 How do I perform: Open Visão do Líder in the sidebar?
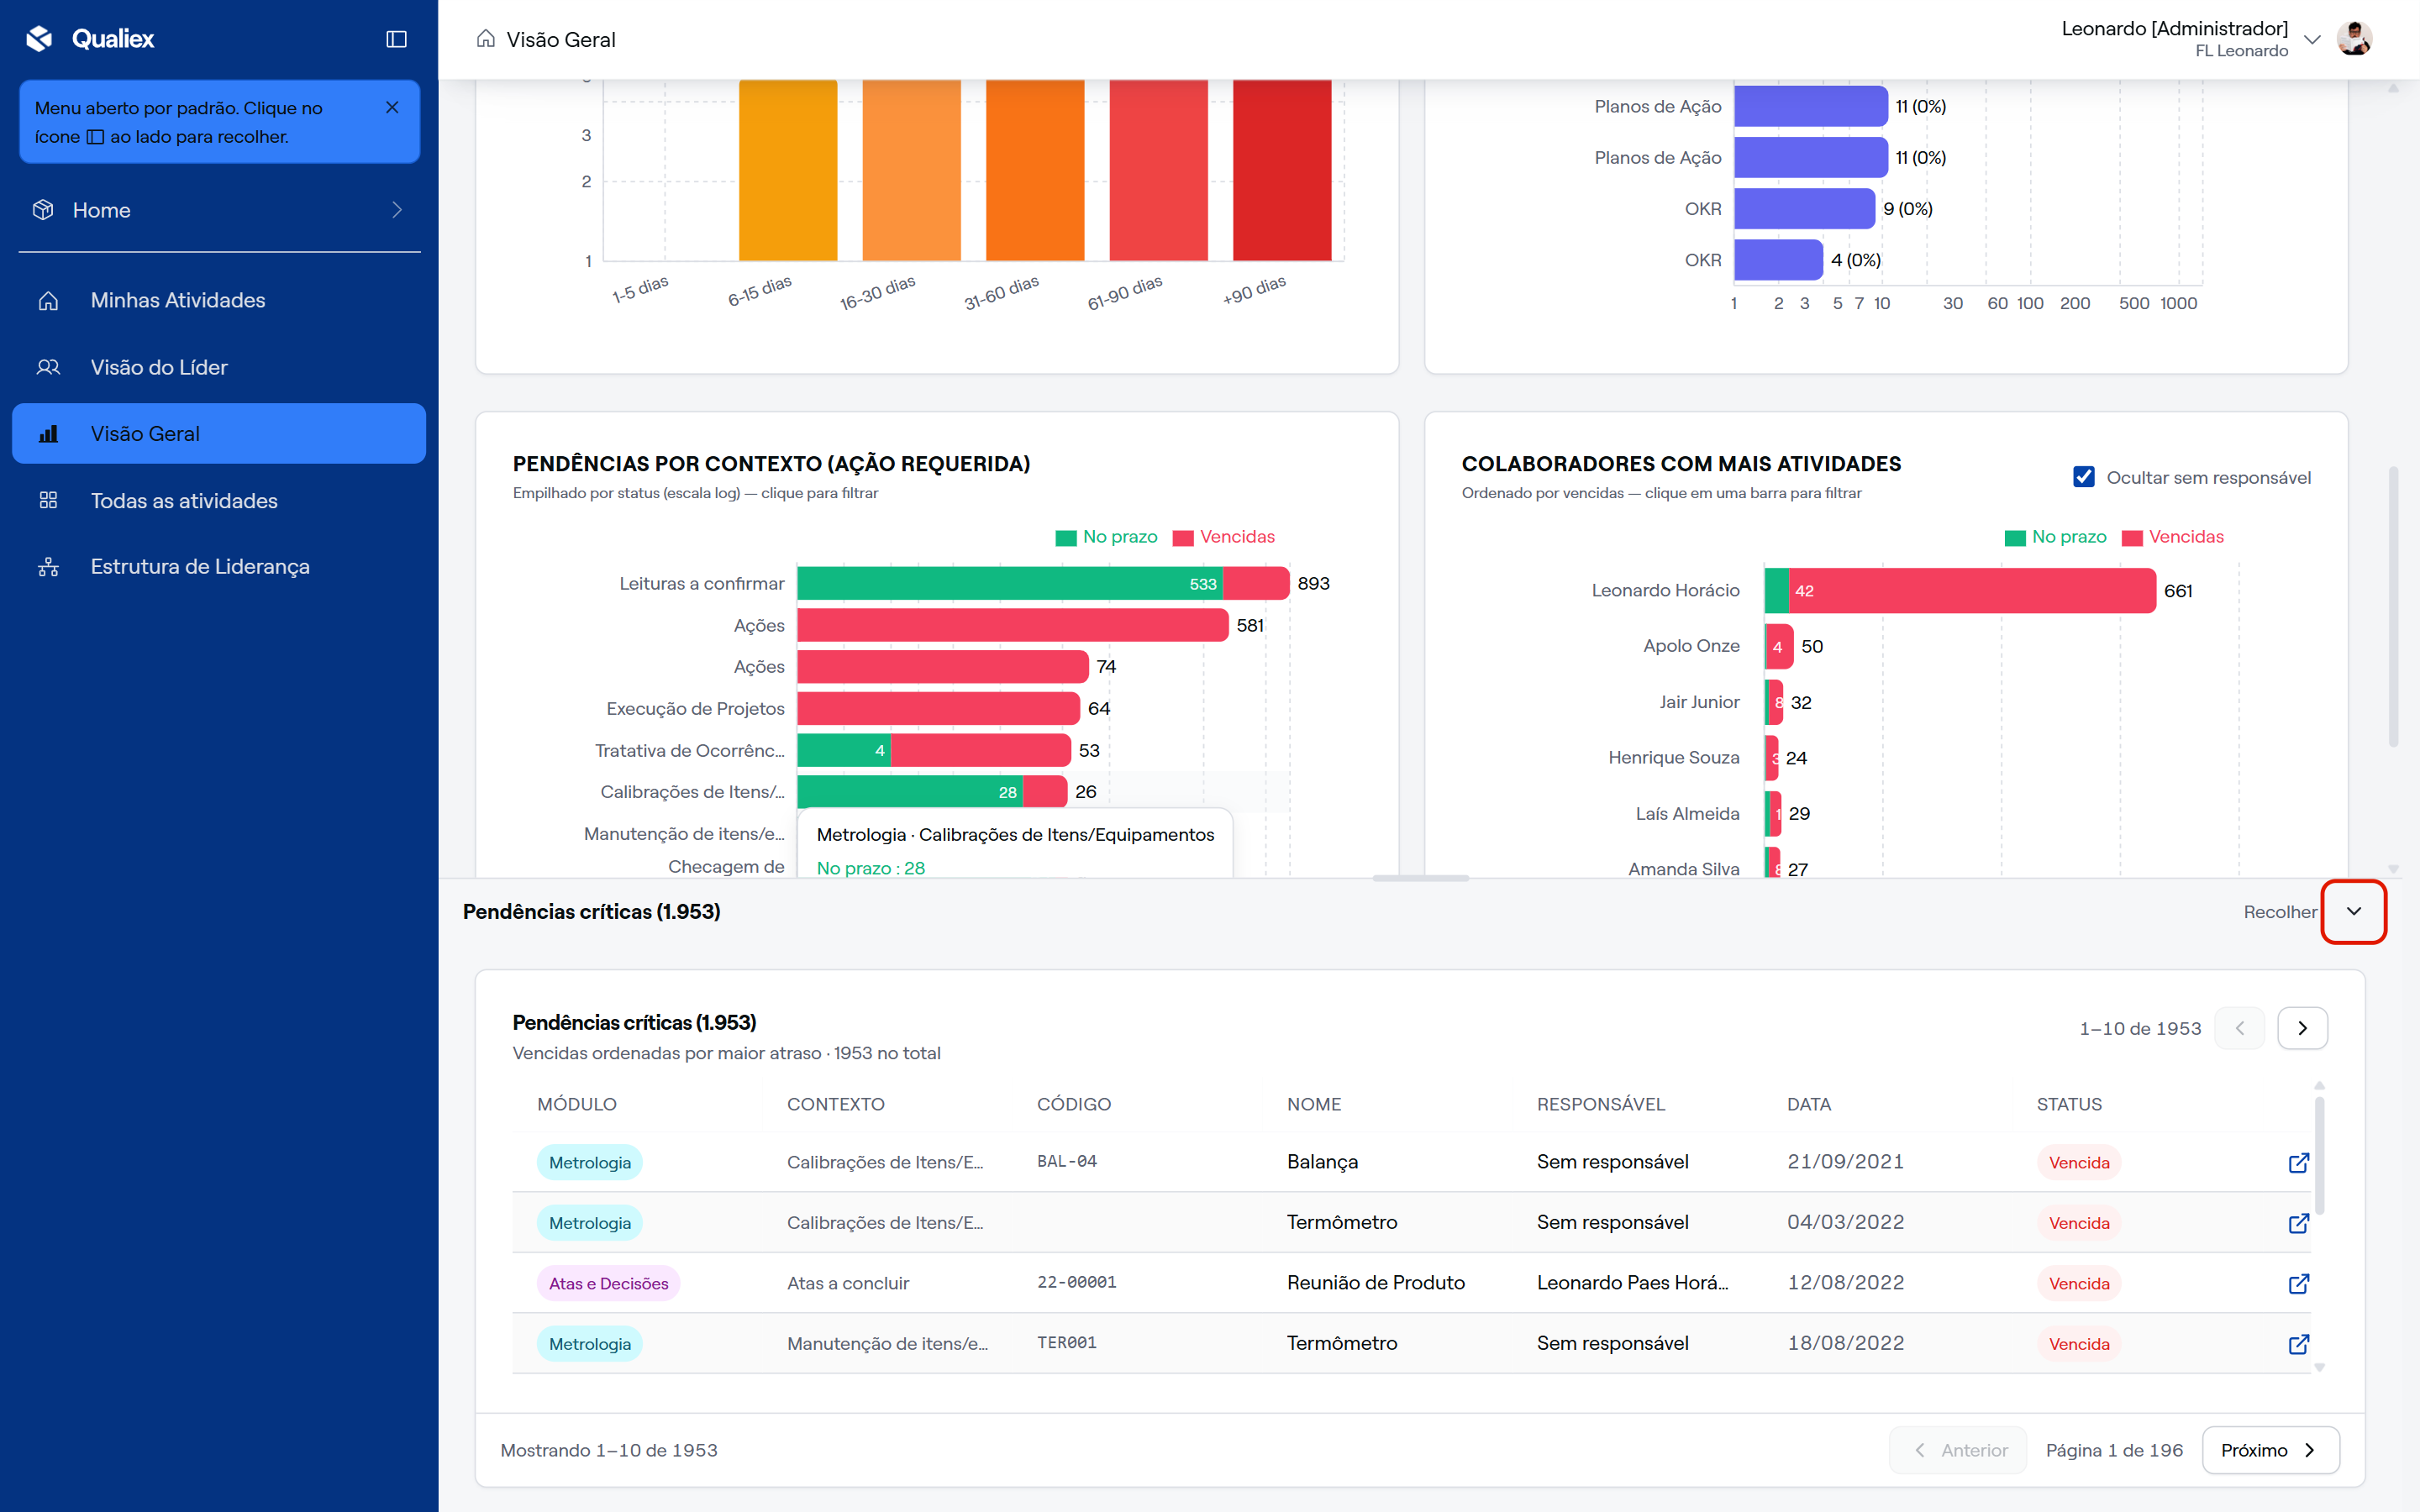(x=219, y=367)
